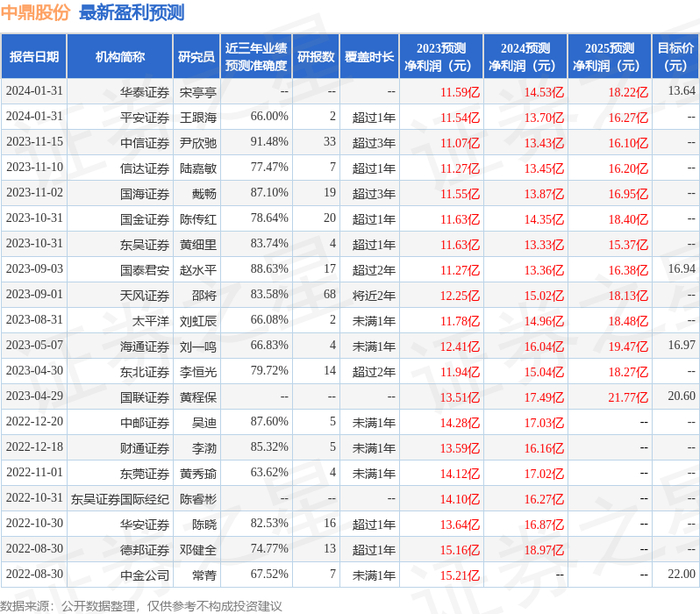Select the 2024预测净利润 column header
Viewport: 700px width, 614px height.
click(x=525, y=57)
